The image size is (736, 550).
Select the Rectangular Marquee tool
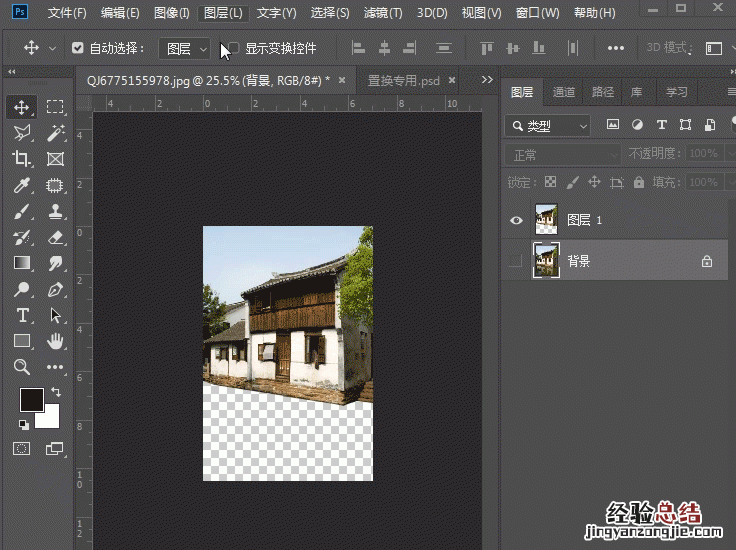pyautogui.click(x=56, y=107)
